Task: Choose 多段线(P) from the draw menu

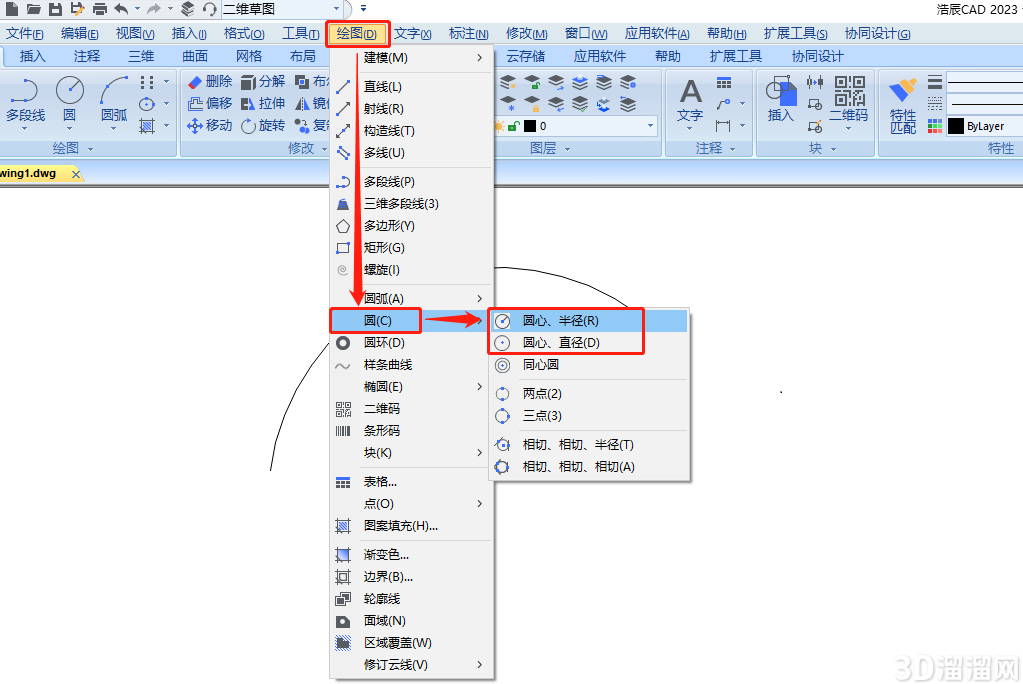Action: coord(411,181)
